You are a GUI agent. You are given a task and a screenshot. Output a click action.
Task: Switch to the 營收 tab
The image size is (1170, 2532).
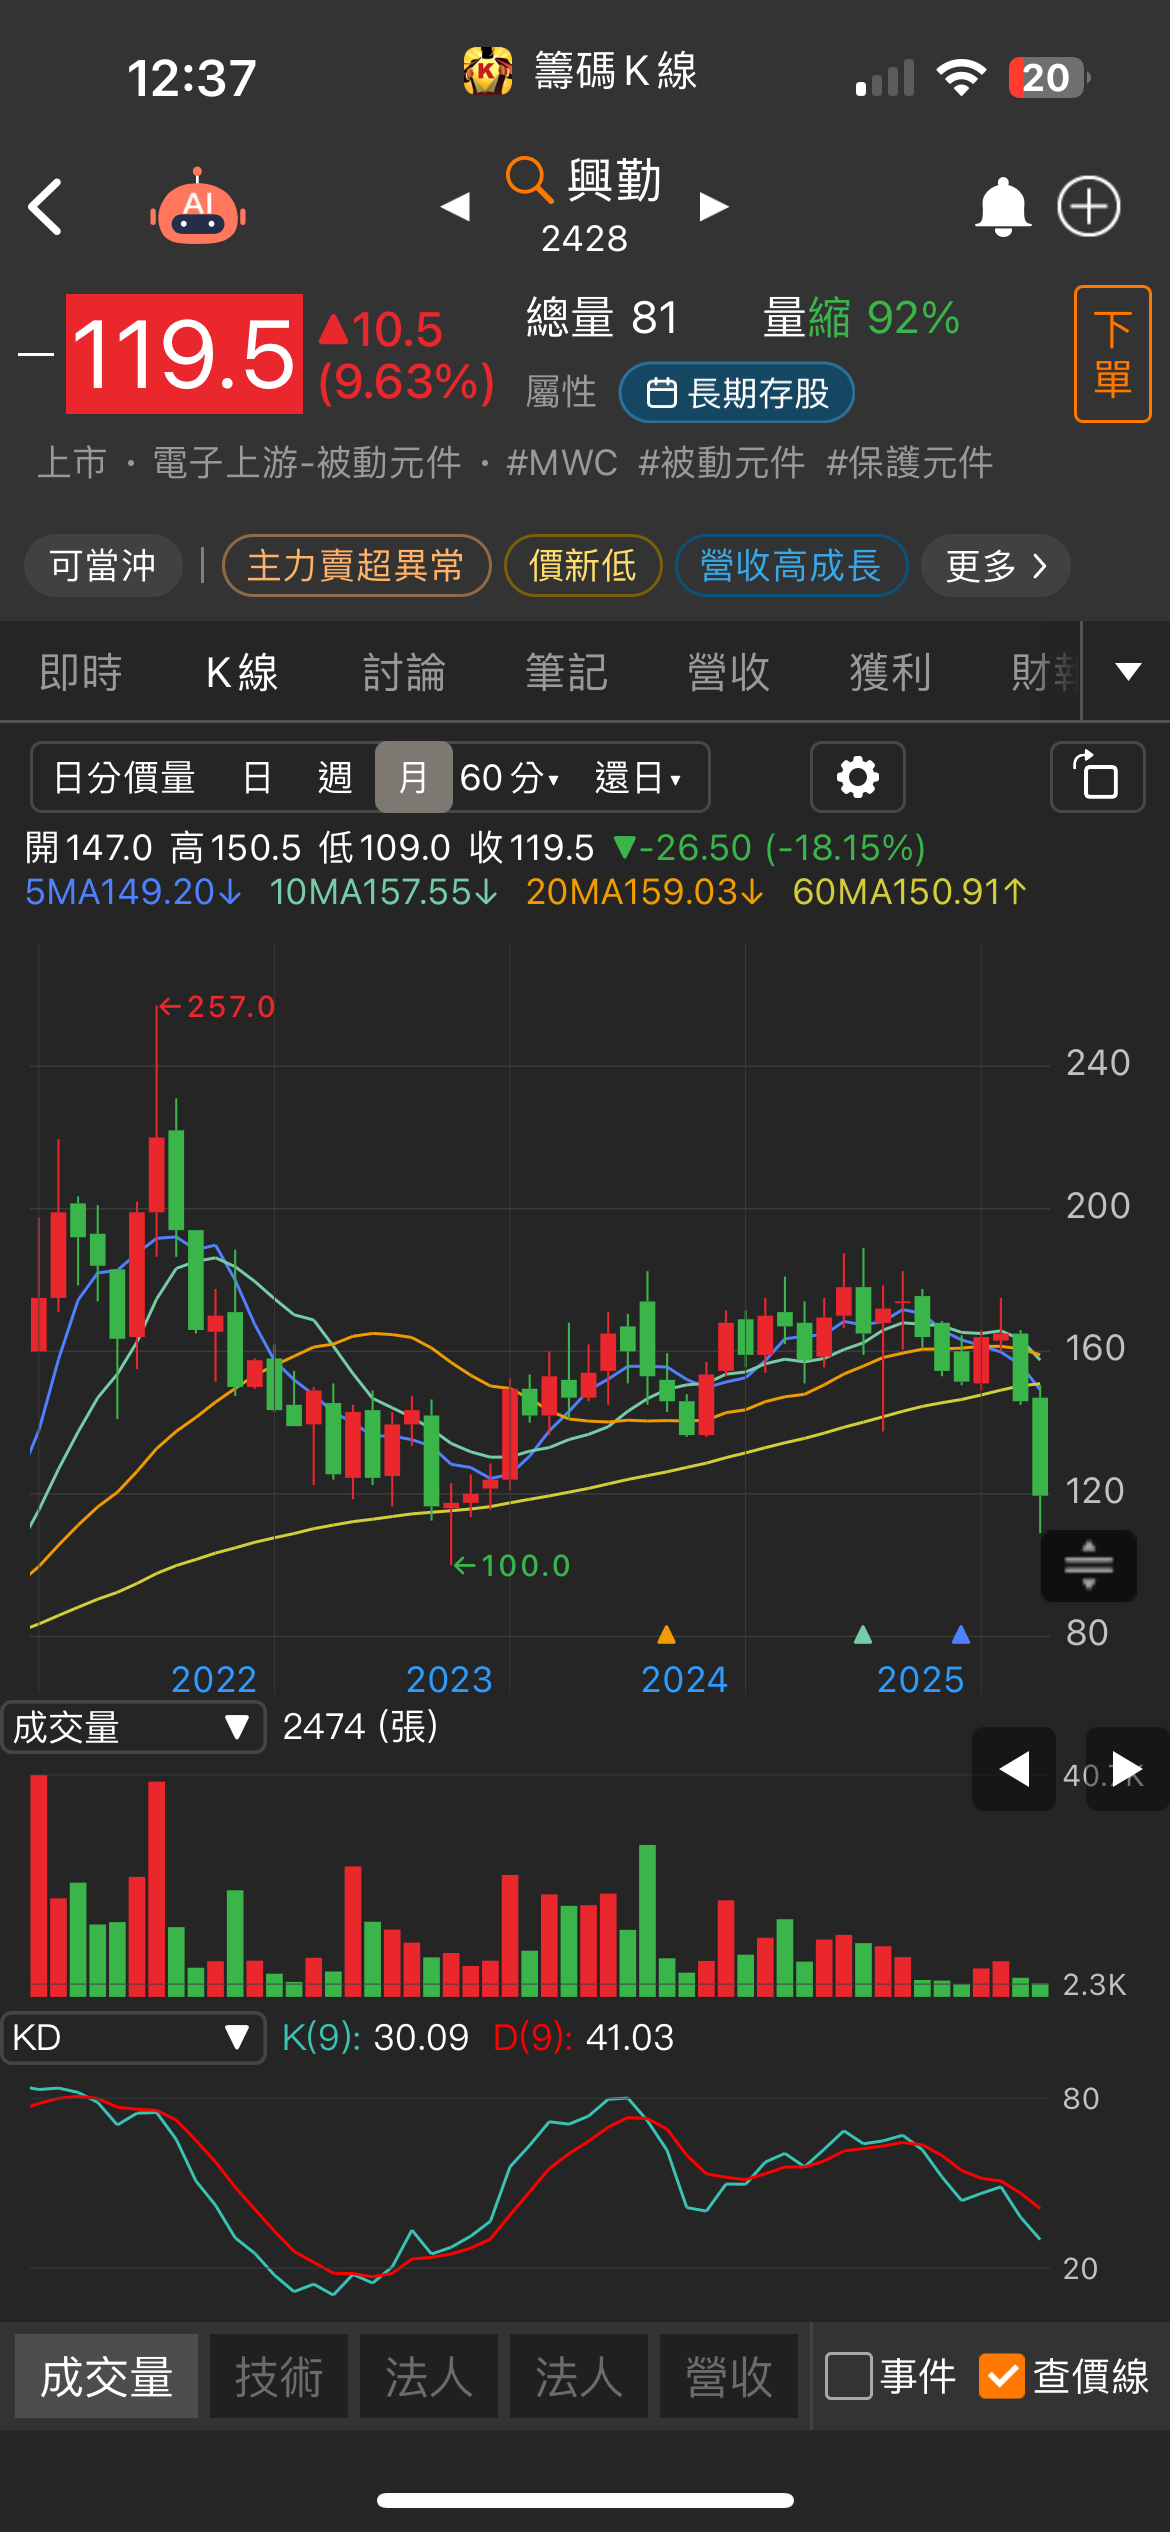tap(728, 672)
